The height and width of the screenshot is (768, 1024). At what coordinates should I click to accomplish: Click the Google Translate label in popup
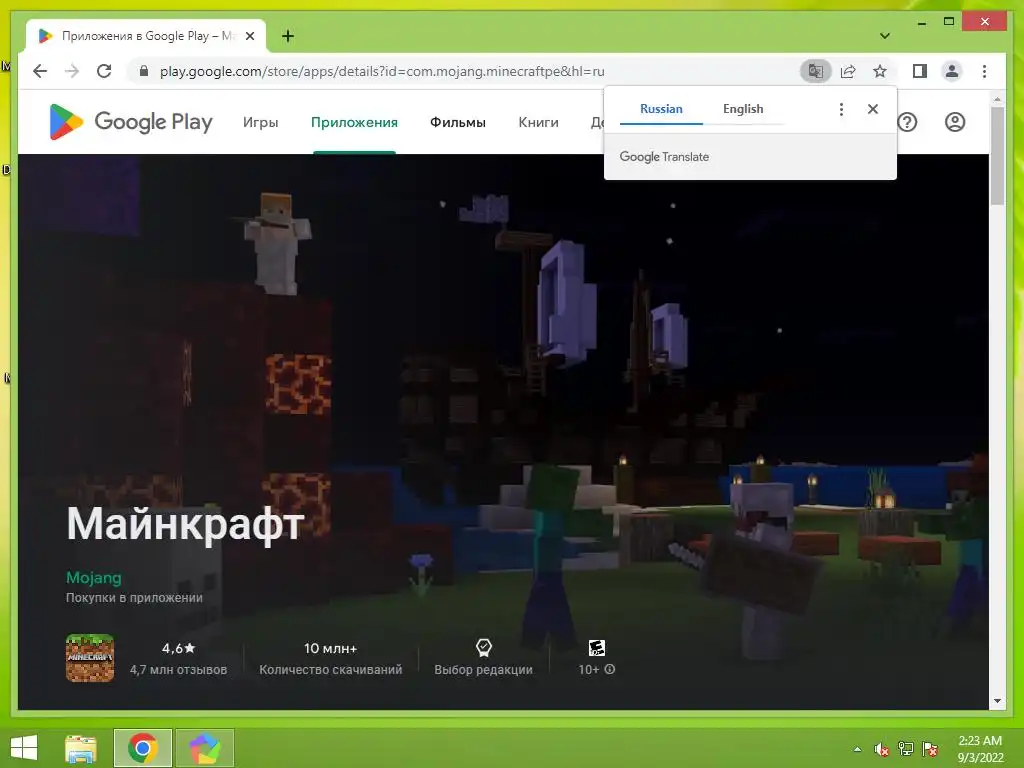(664, 157)
